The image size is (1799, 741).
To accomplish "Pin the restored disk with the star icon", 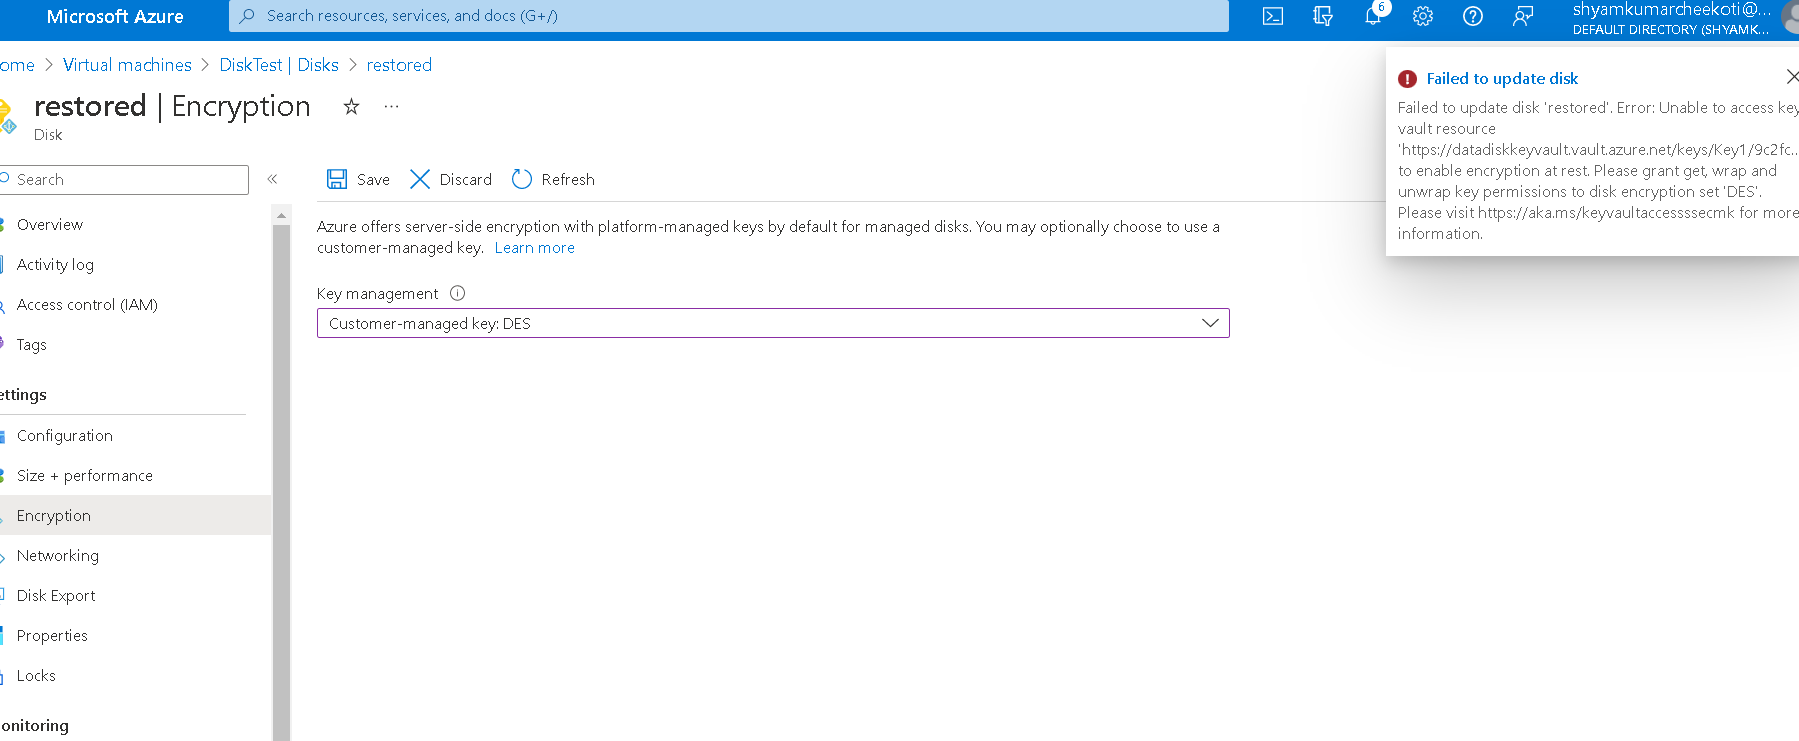I will (351, 106).
